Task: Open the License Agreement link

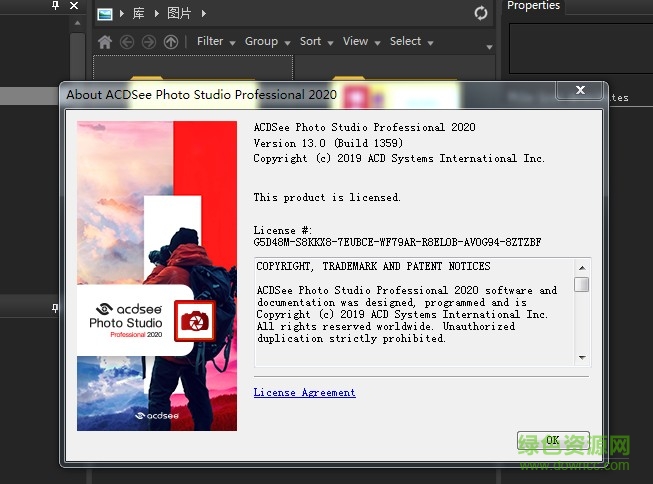Action: pyautogui.click(x=304, y=392)
